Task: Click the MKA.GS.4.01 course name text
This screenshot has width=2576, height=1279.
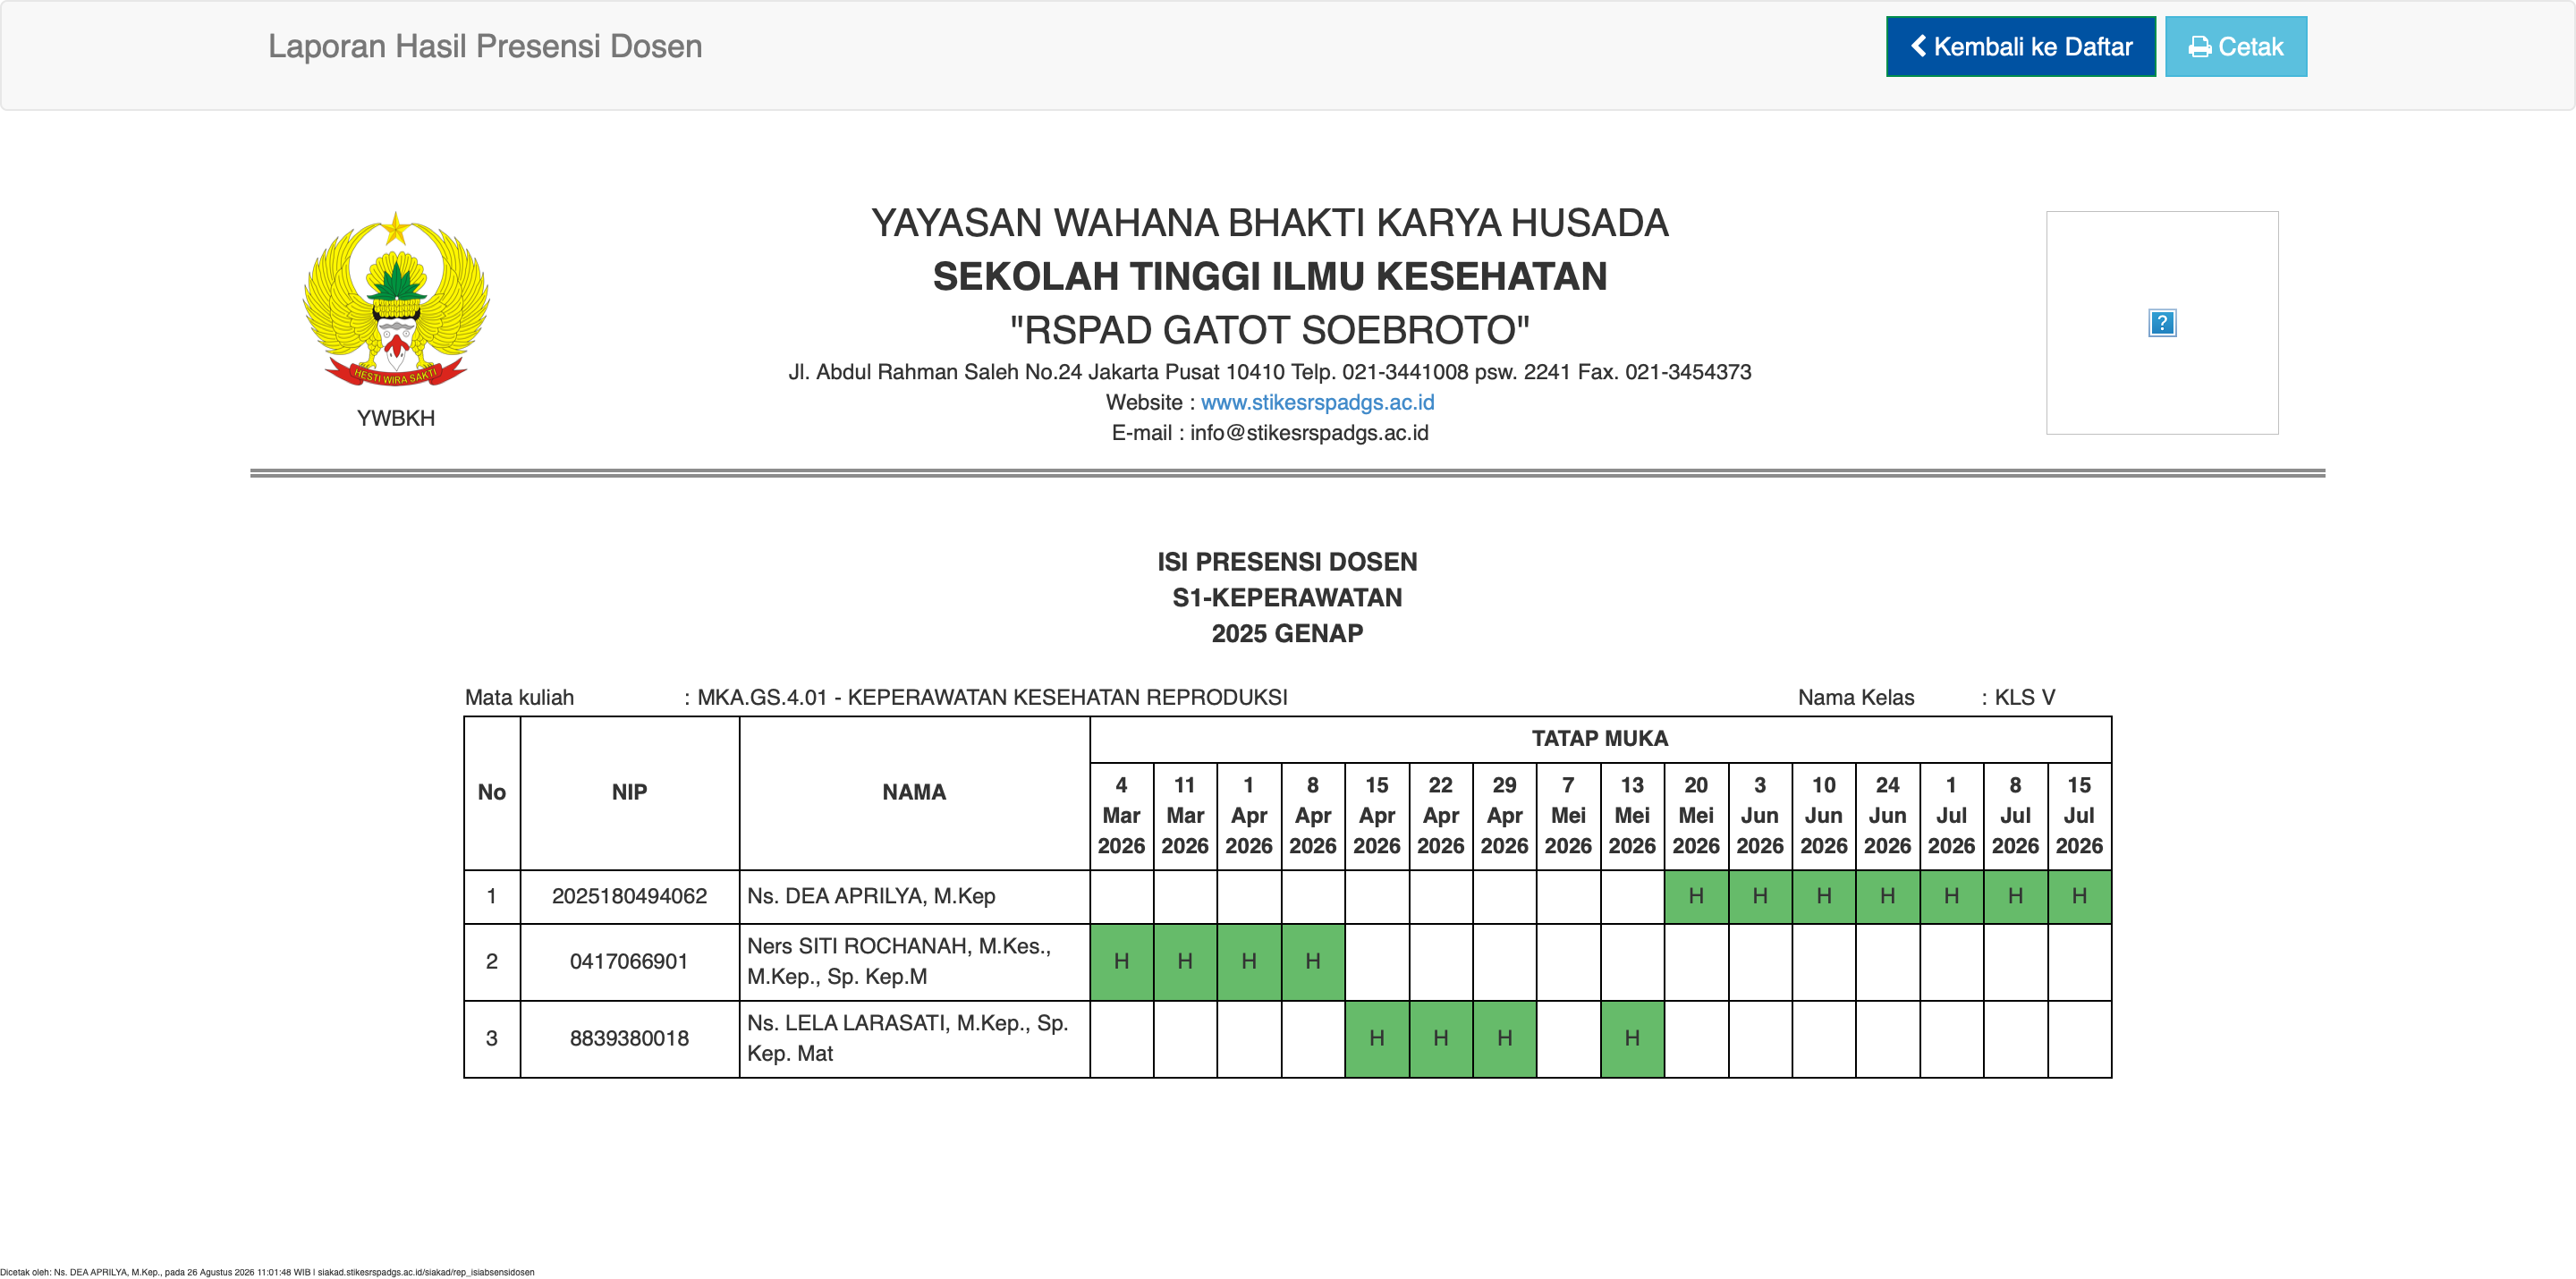Action: [992, 697]
